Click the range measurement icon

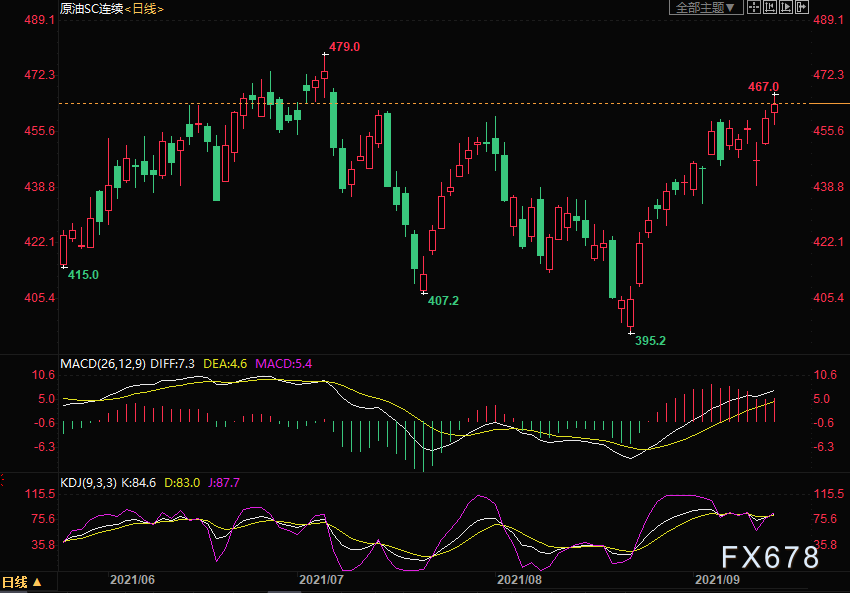(x=771, y=8)
